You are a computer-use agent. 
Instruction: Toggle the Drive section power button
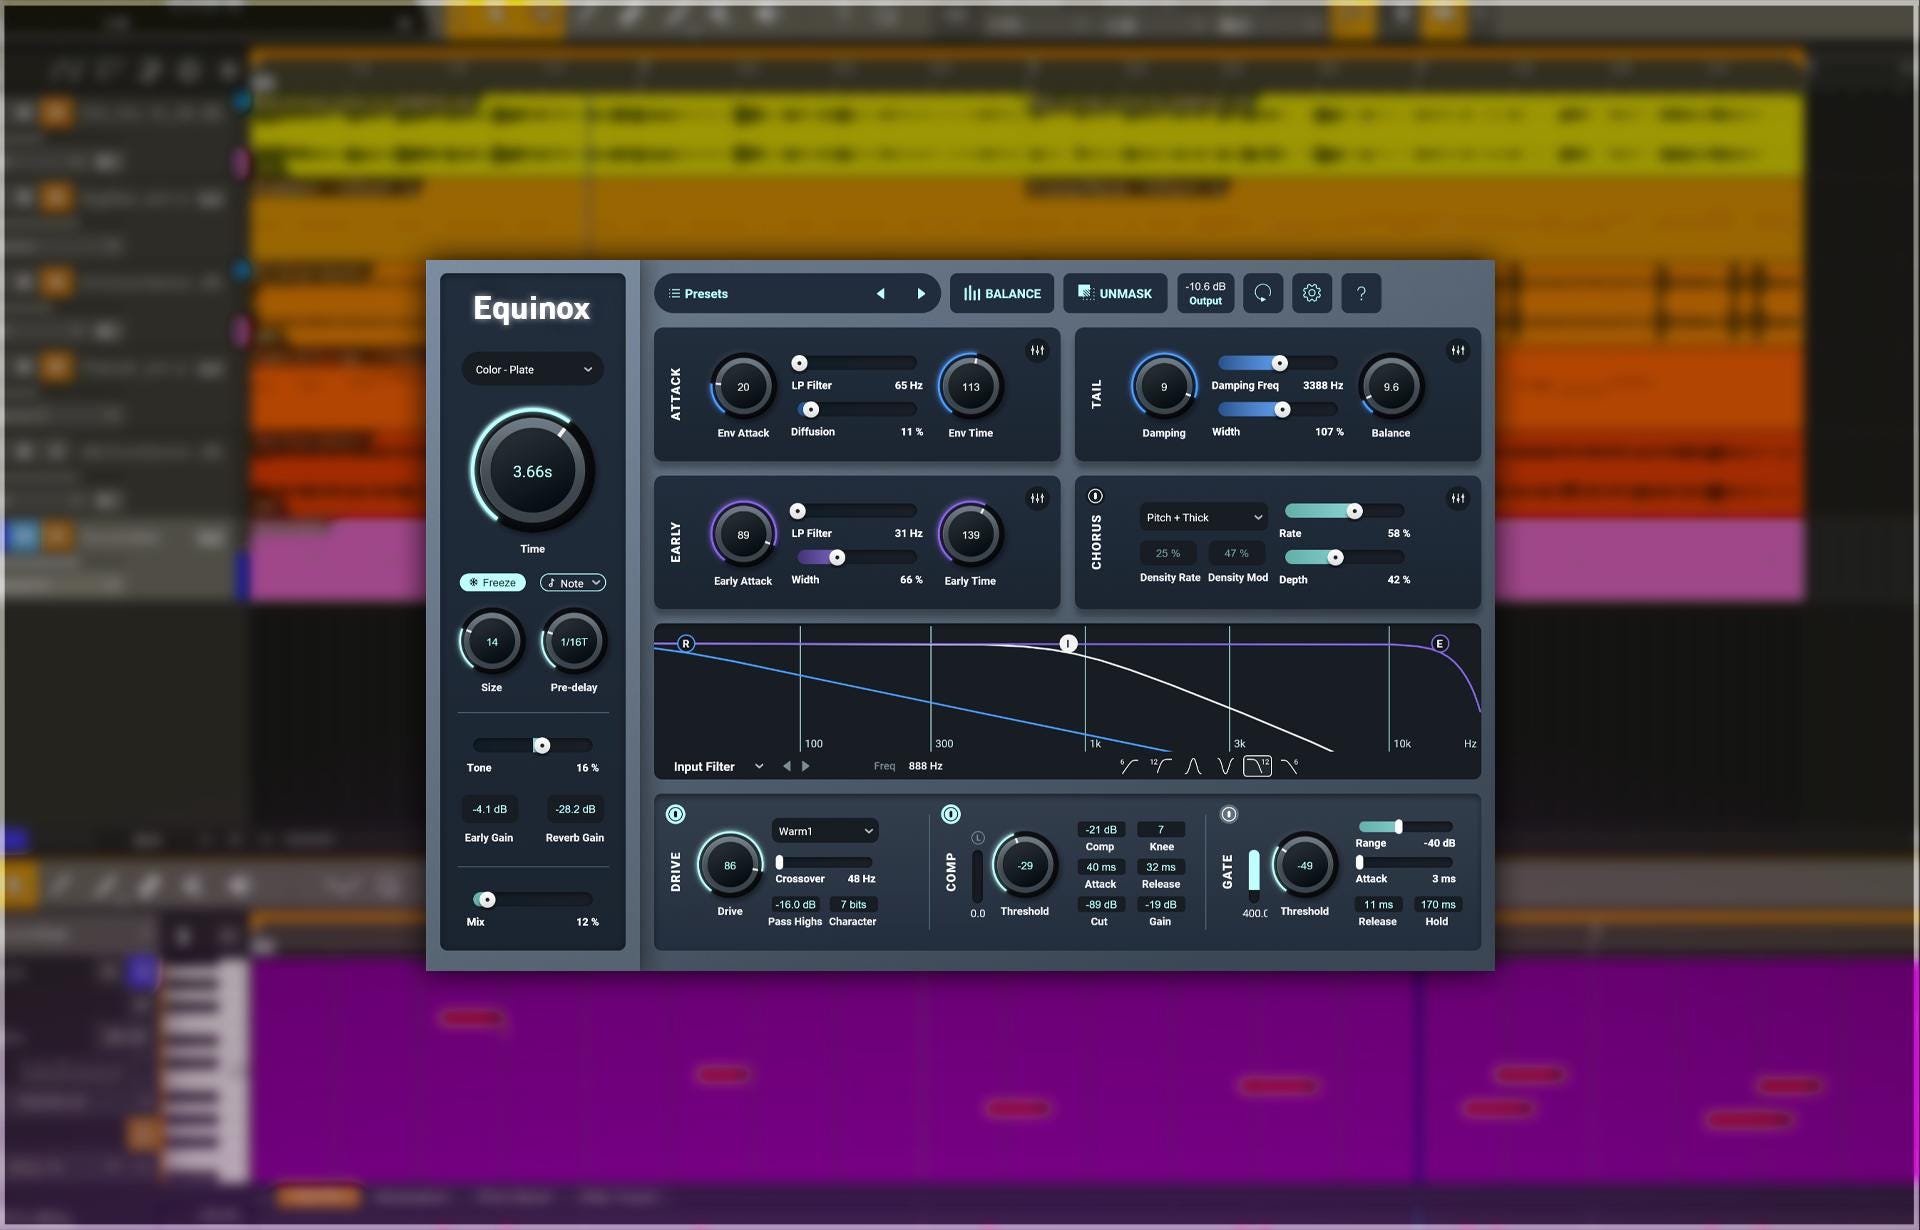676,814
